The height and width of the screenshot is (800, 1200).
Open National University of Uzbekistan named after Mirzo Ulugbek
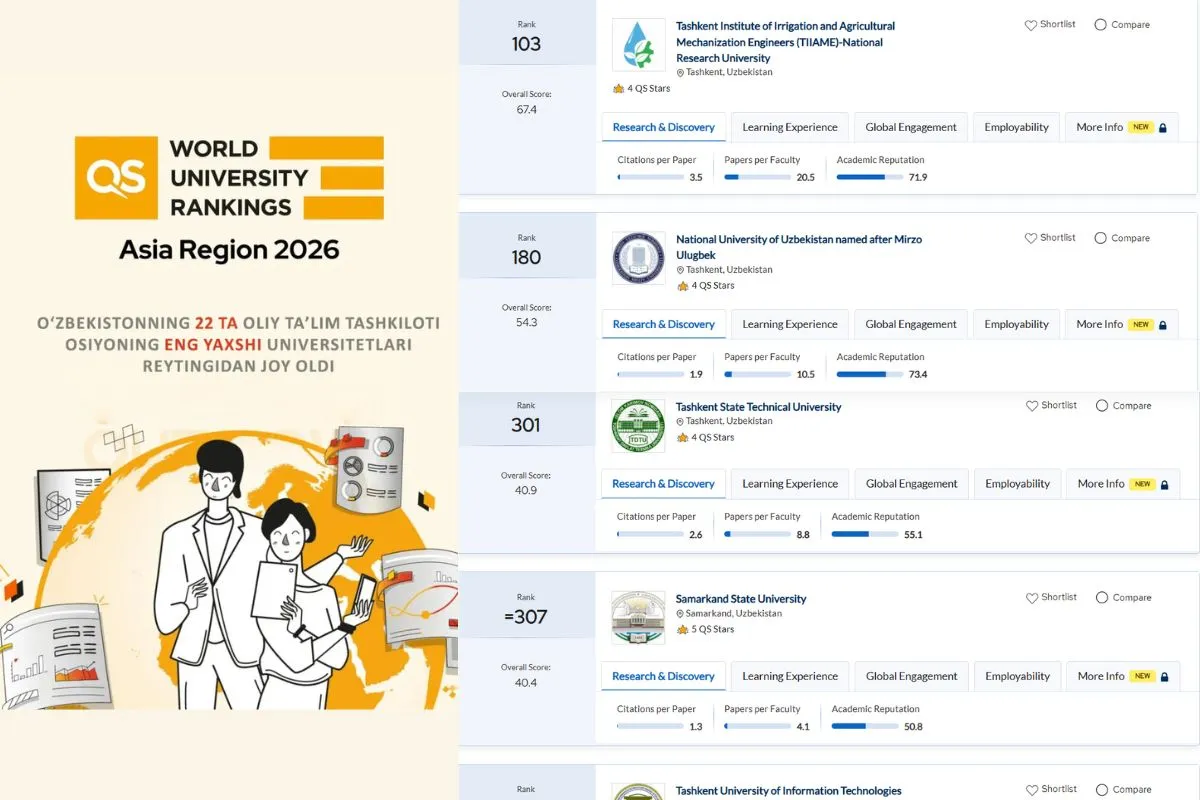click(799, 247)
